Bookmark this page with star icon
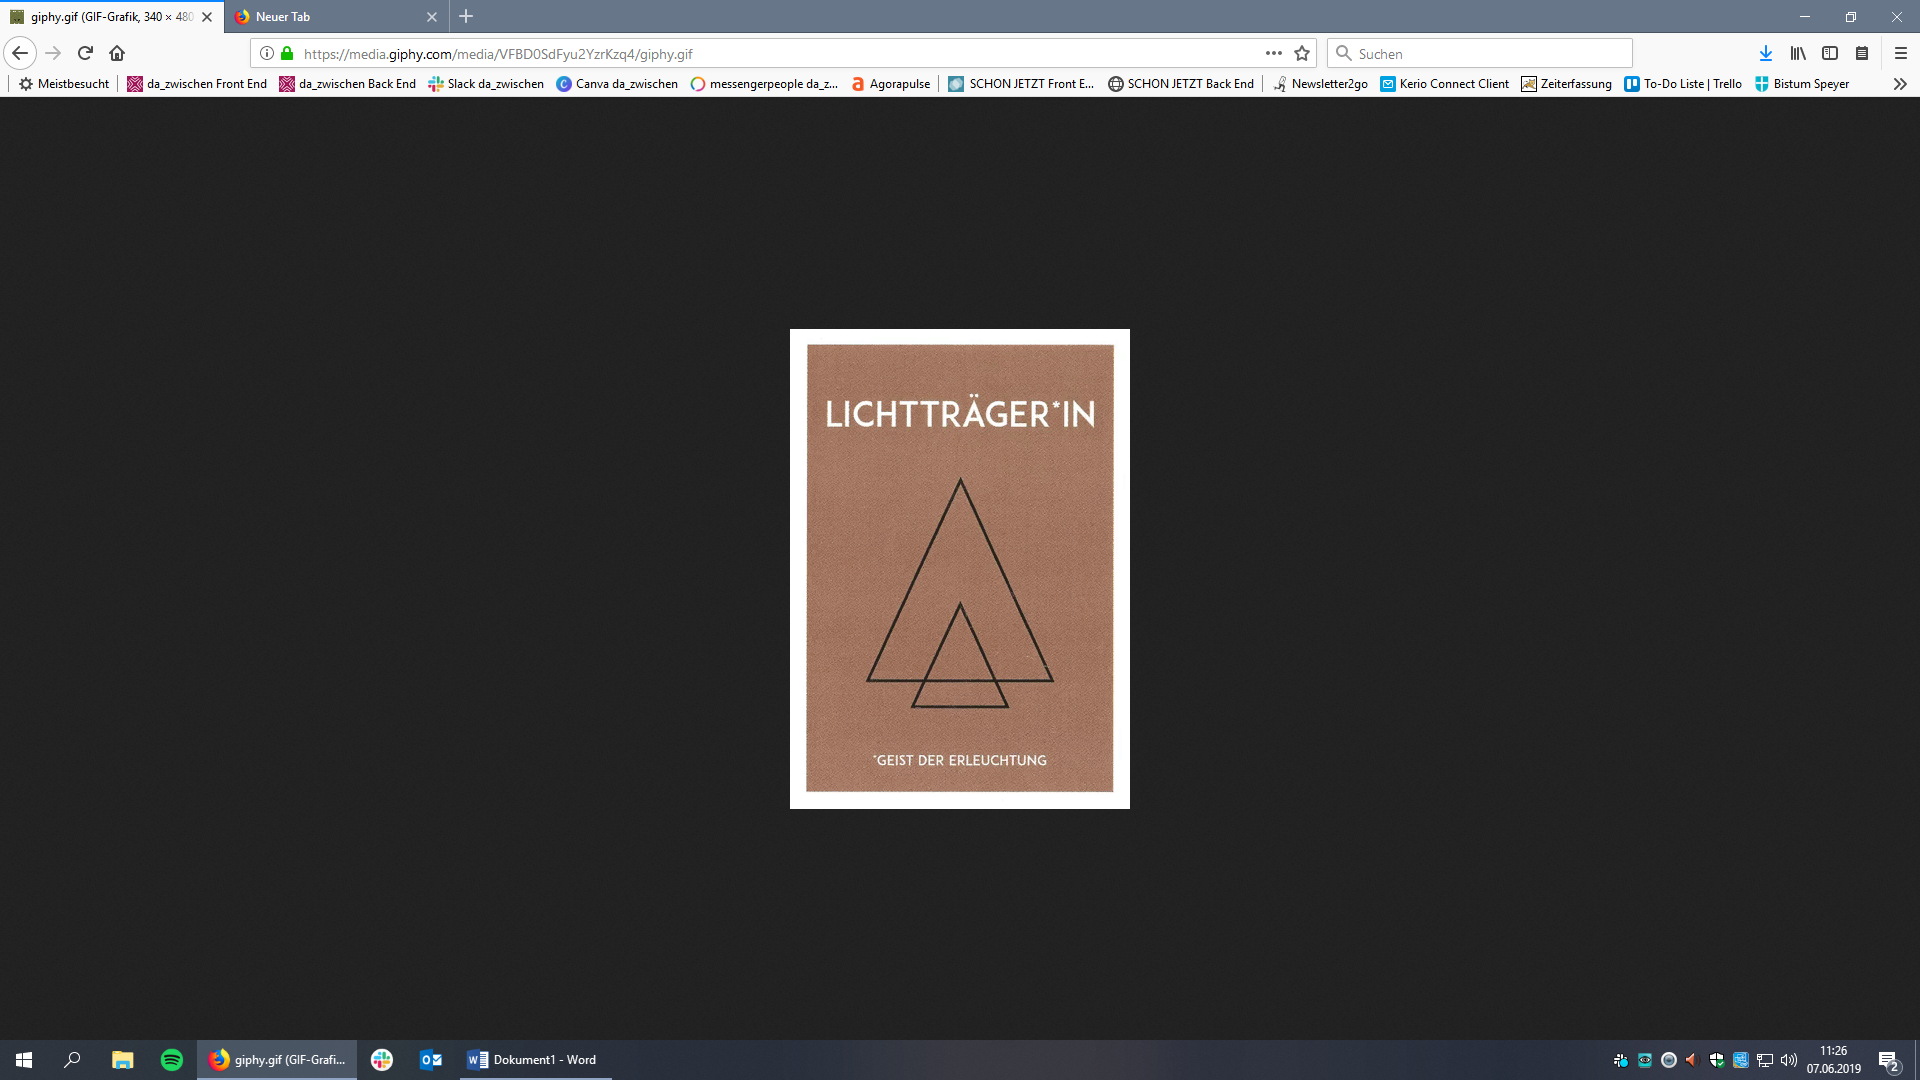Image resolution: width=1920 pixels, height=1080 pixels. pos(1301,54)
